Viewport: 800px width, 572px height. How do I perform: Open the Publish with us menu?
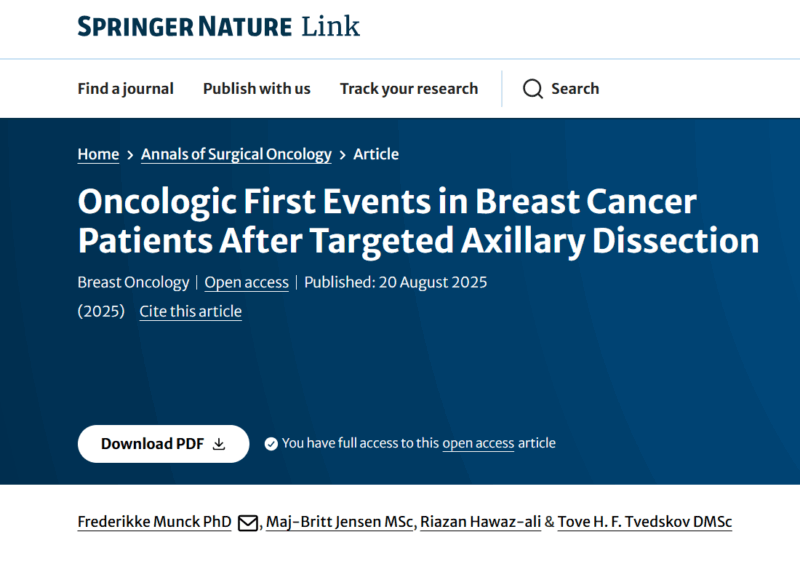[x=257, y=89]
